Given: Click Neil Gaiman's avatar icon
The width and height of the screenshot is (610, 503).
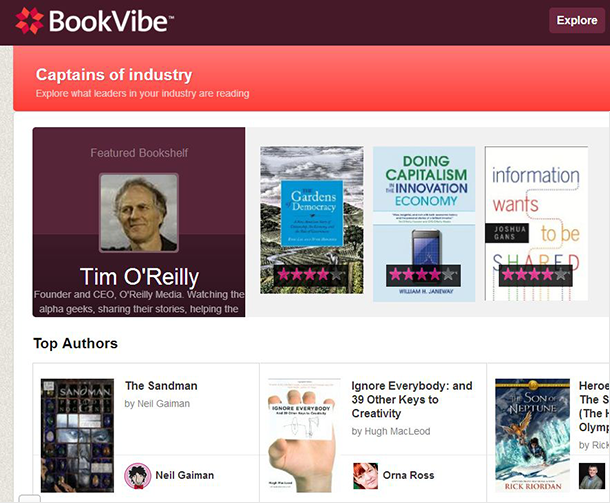Looking at the screenshot, I should [x=137, y=475].
